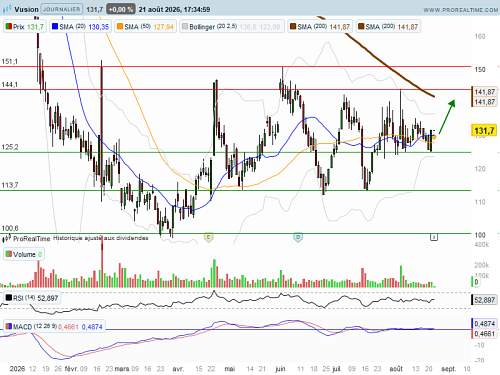Click the ProRealTime chart icon beside Vusion
The width and height of the screenshot is (500, 375).
[x=7, y=9]
